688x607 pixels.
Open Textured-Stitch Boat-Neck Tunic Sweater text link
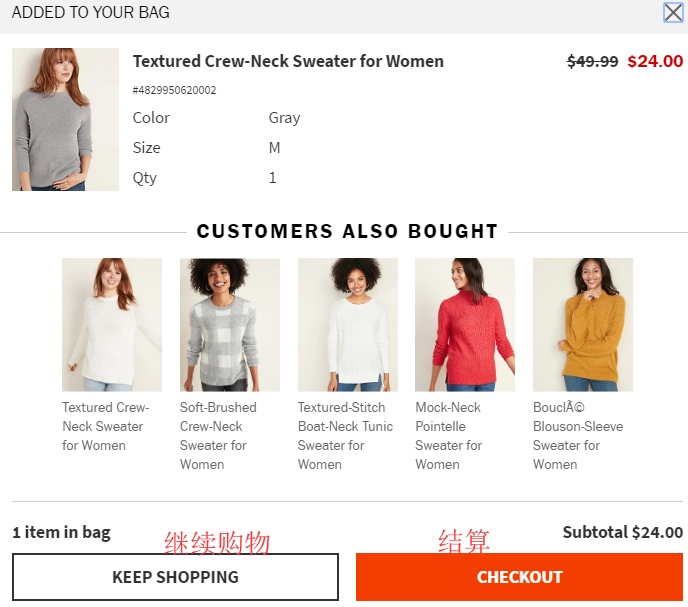[341, 435]
